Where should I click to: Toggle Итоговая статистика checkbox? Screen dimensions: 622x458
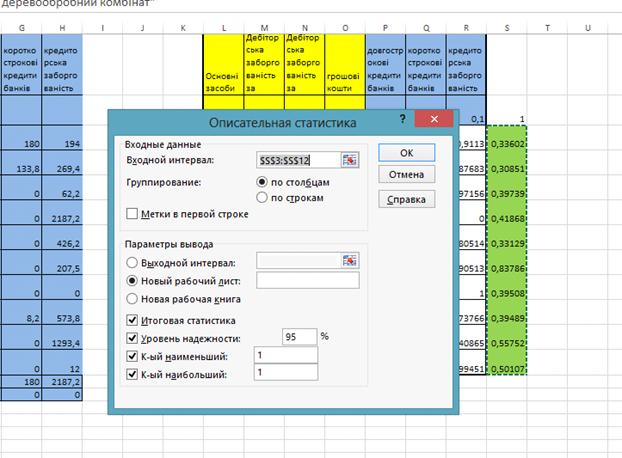[x=132, y=320]
